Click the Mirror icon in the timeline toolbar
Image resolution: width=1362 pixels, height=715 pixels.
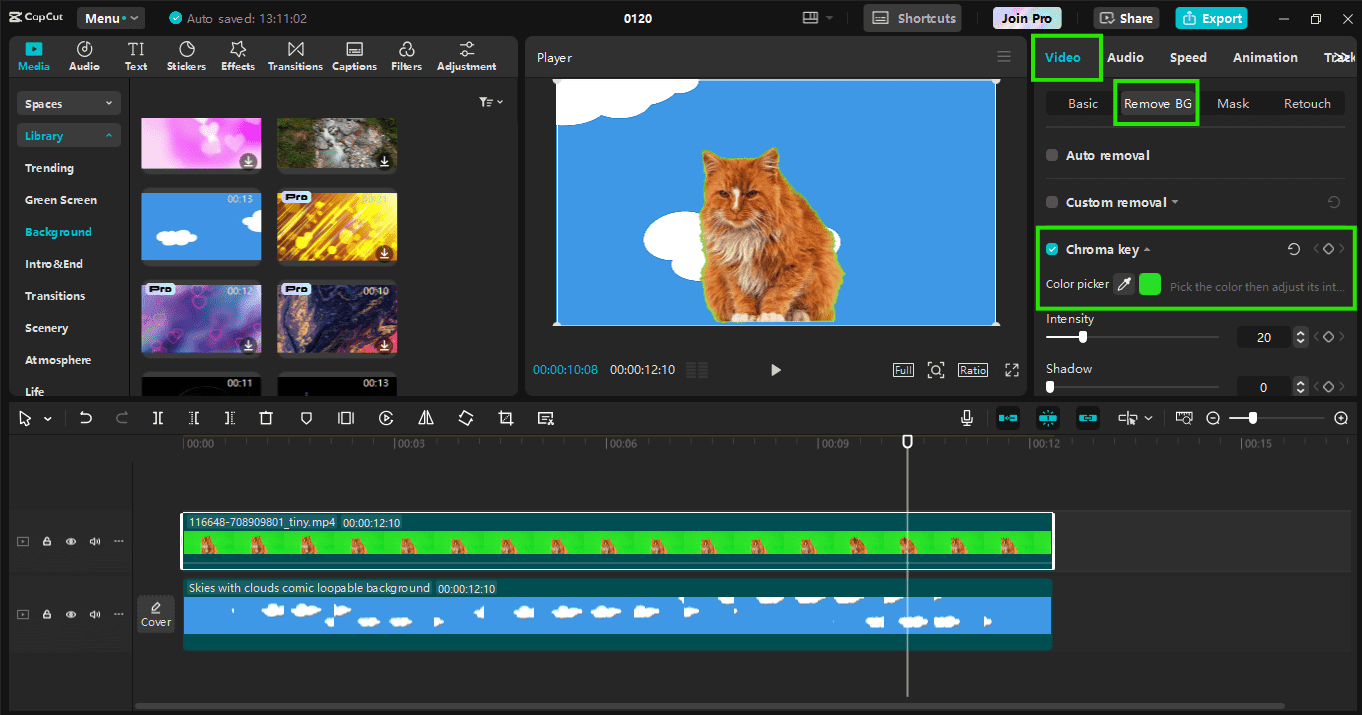[x=425, y=417]
